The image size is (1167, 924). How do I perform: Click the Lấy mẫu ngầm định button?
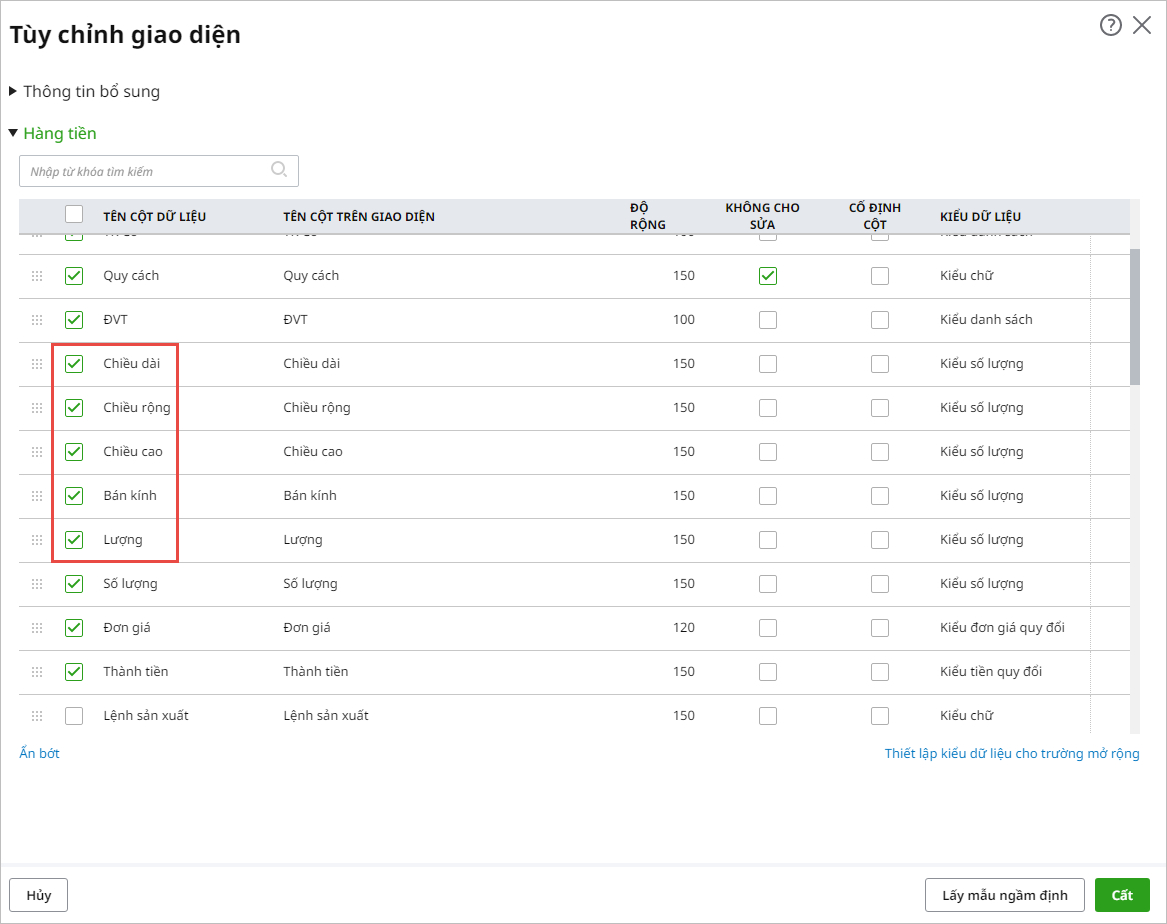click(x=1004, y=895)
